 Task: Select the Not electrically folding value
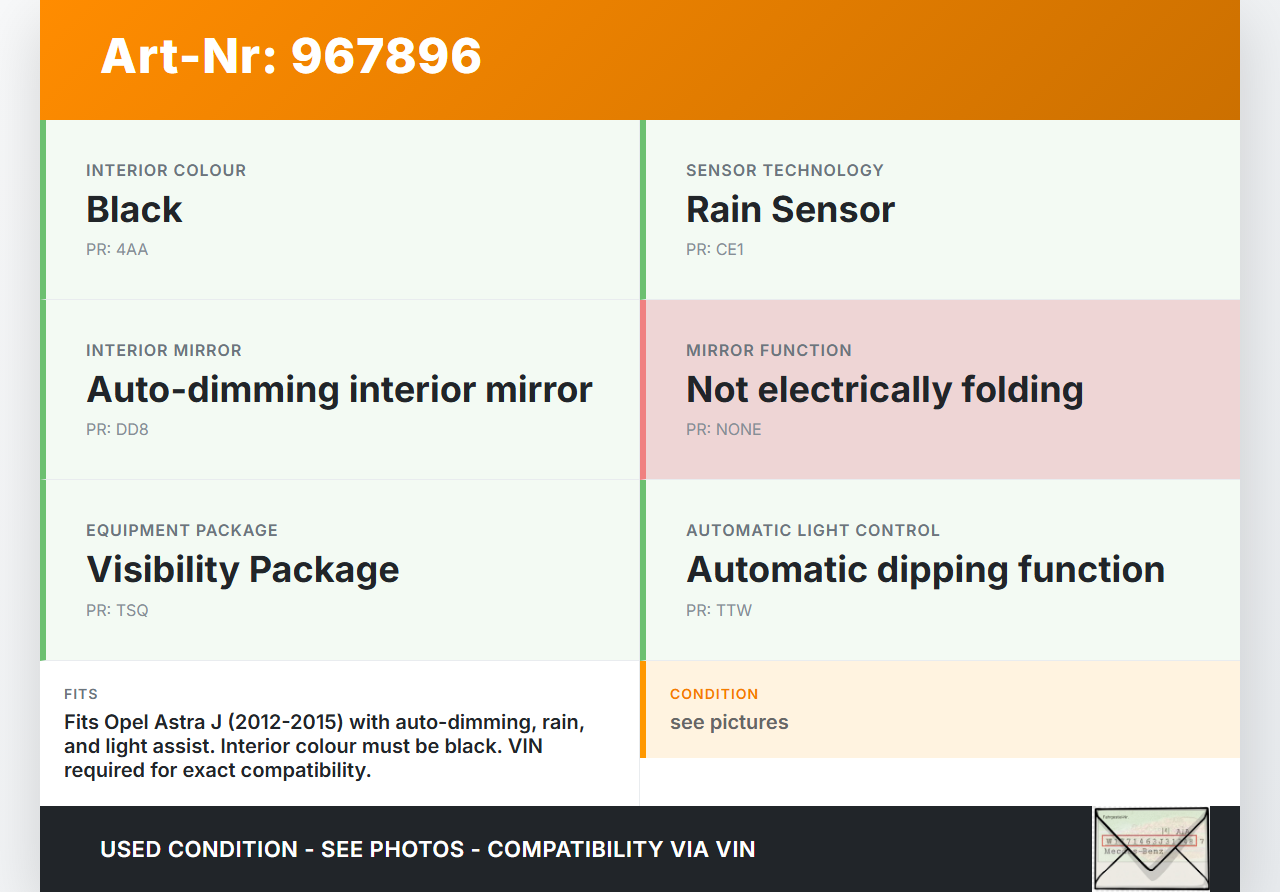click(884, 390)
